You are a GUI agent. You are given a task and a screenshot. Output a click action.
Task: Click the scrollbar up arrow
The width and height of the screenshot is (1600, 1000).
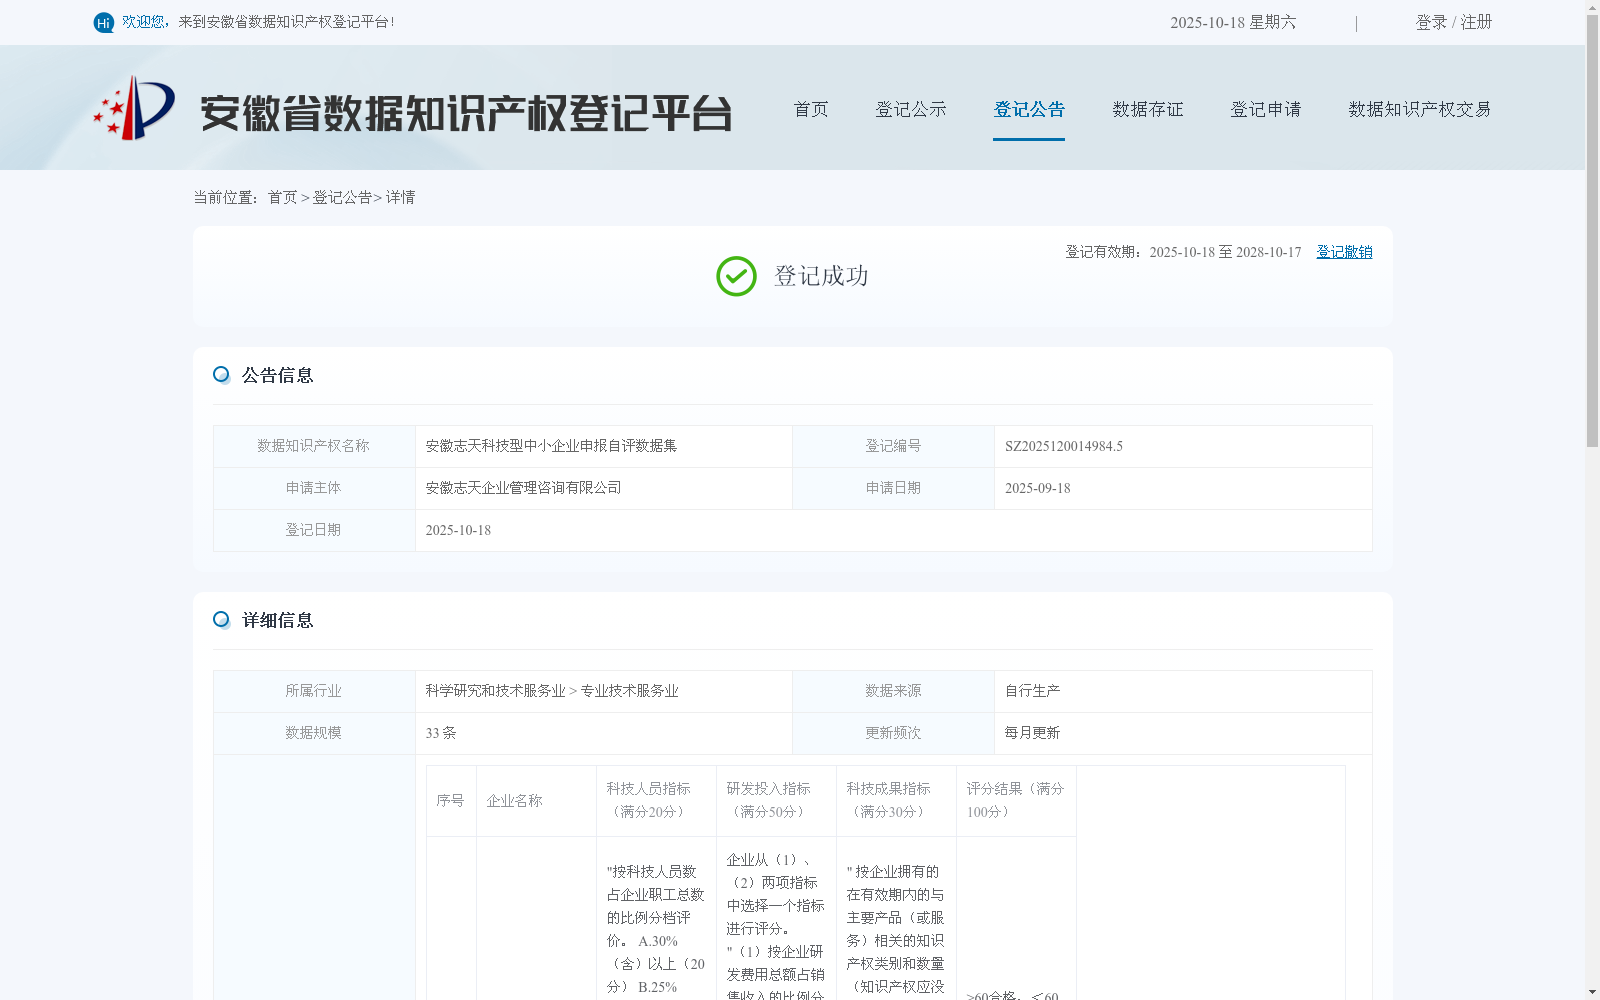[1592, 7]
